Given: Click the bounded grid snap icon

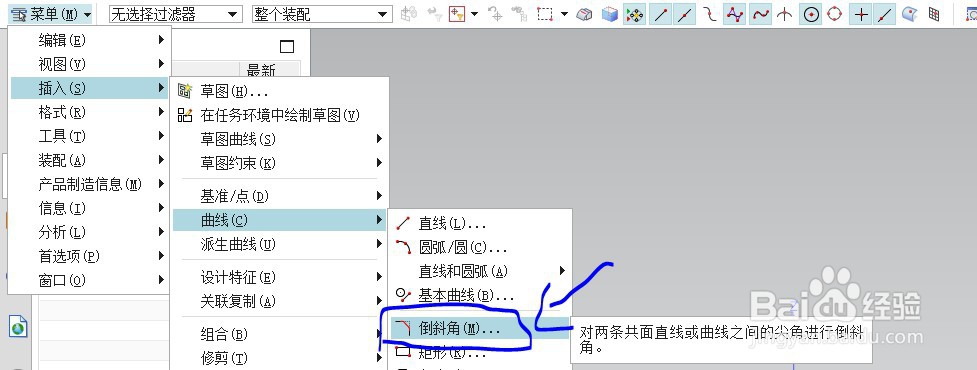Looking at the screenshot, I should [x=935, y=14].
